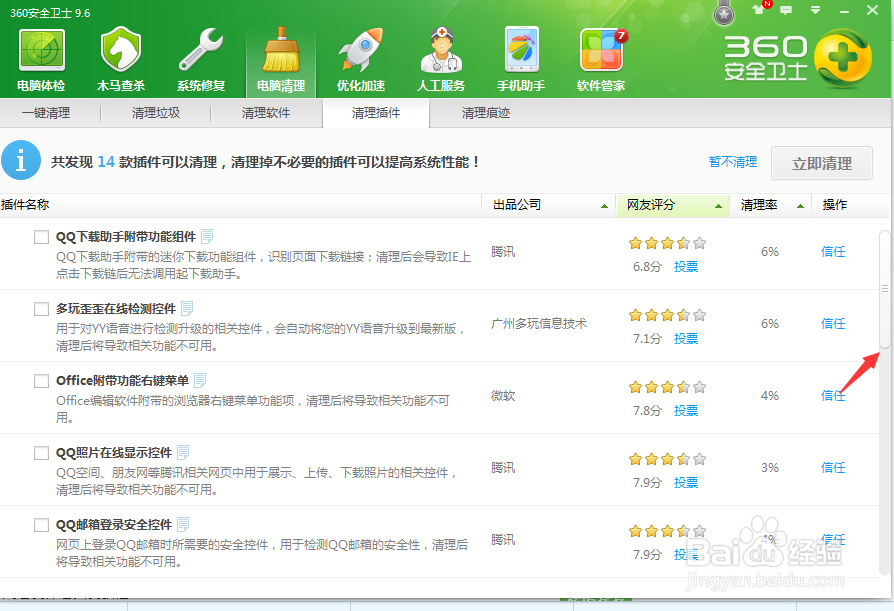Click the 操作 column header
Viewport: 894px width, 611px height.
835,205
